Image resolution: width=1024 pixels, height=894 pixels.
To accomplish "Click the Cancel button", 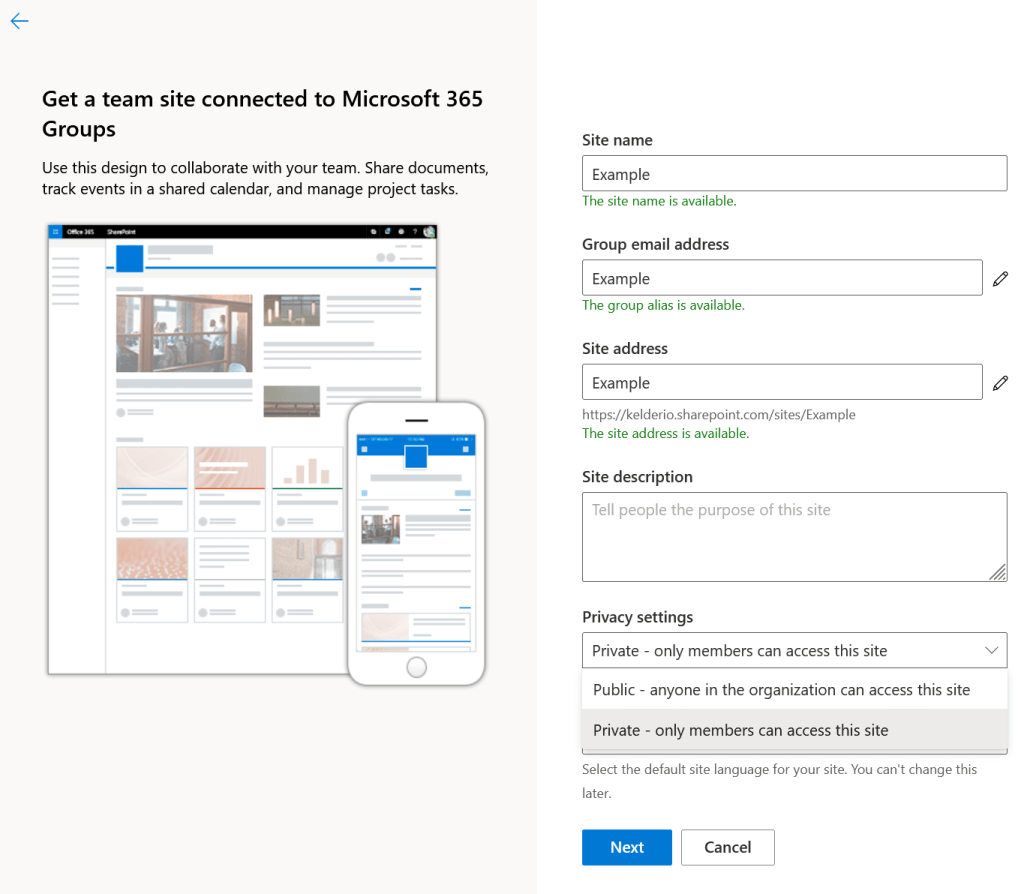I will pos(727,847).
